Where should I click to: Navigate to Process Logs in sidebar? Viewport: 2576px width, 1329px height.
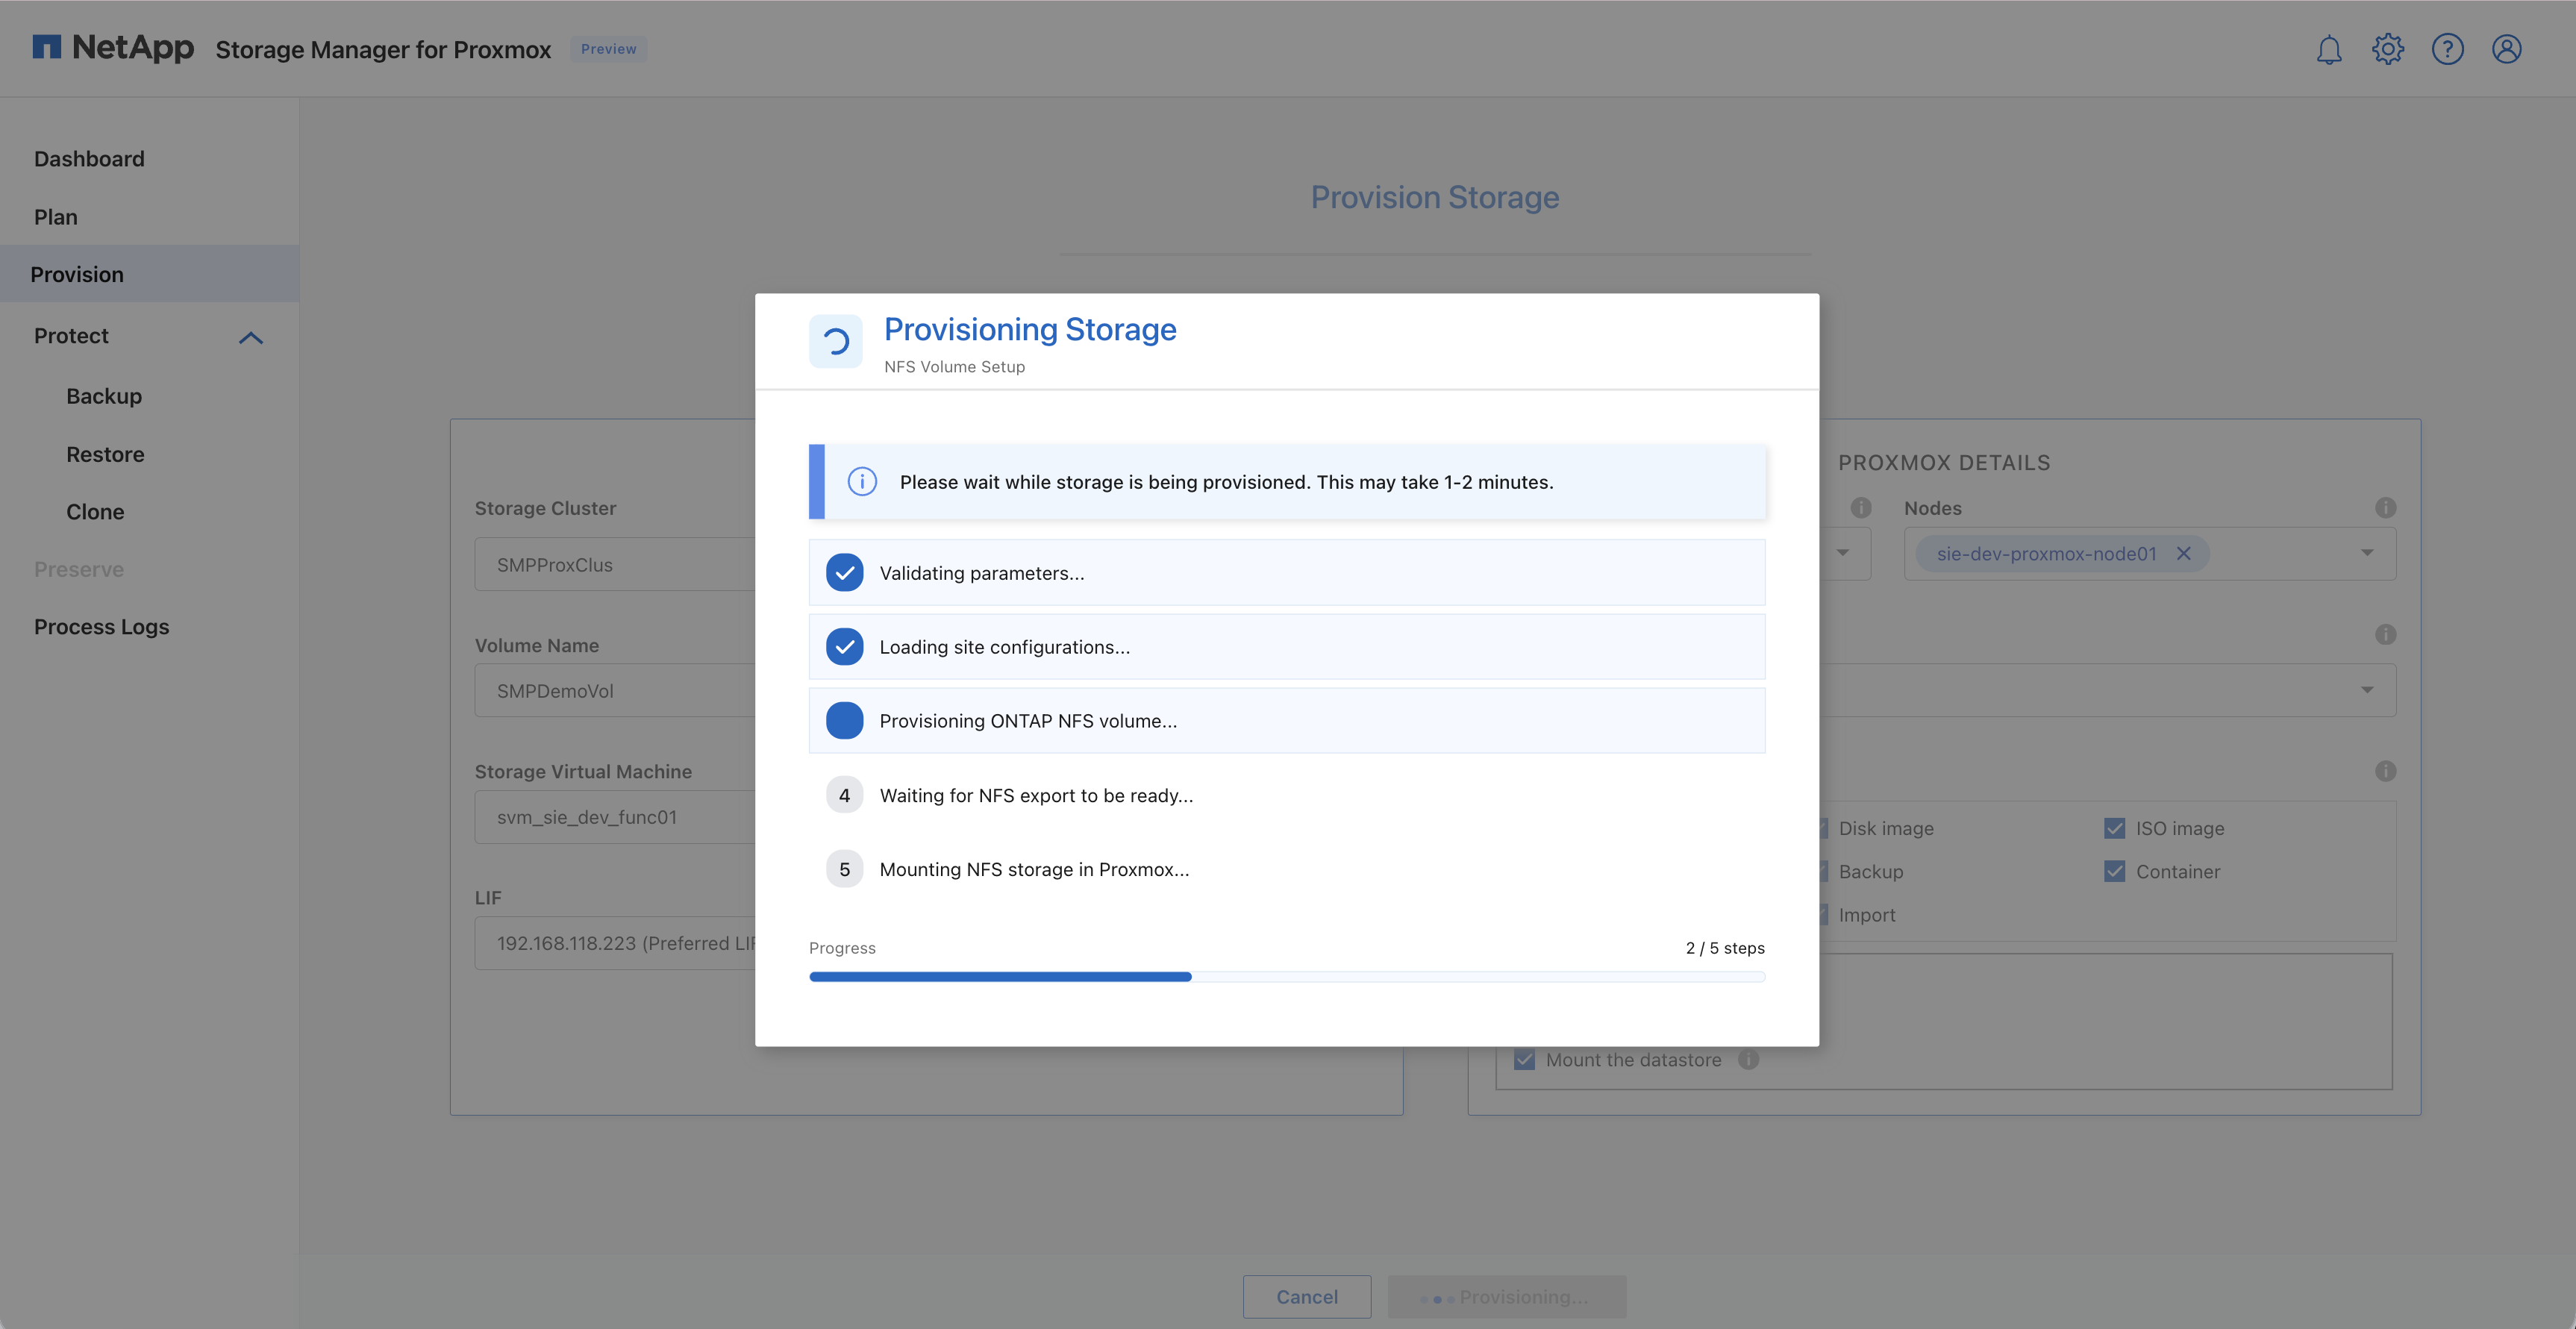coord(101,626)
